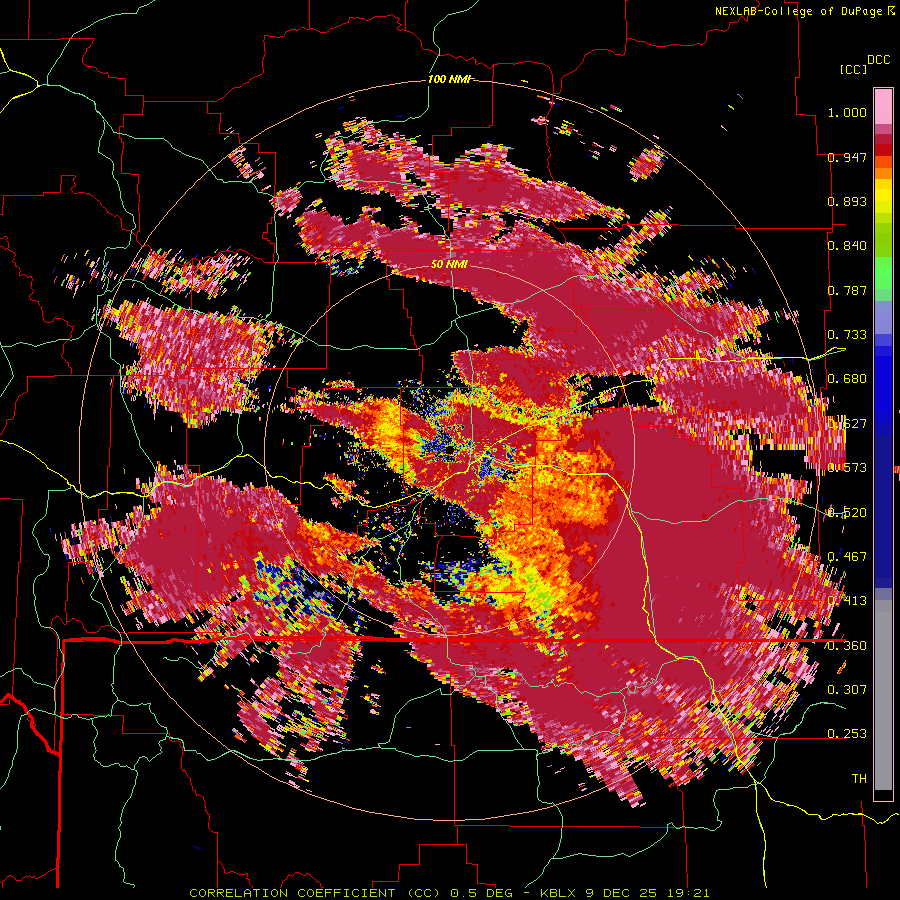The width and height of the screenshot is (900, 900).
Task: Click the [CC] units label
Action: point(853,69)
